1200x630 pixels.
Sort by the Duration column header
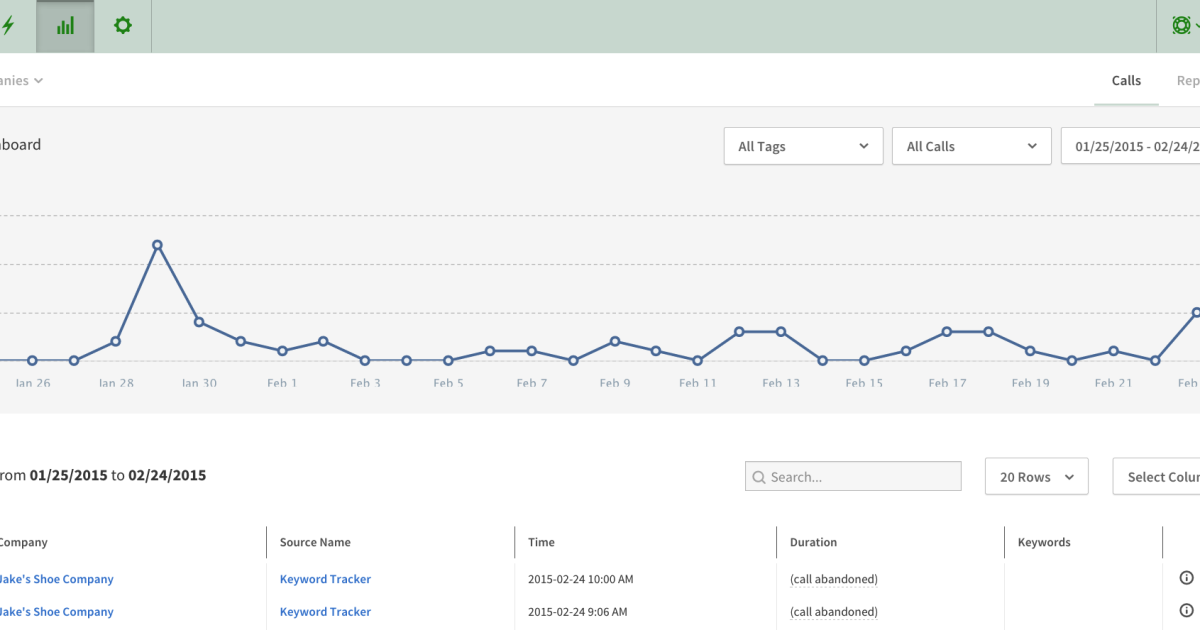click(813, 542)
